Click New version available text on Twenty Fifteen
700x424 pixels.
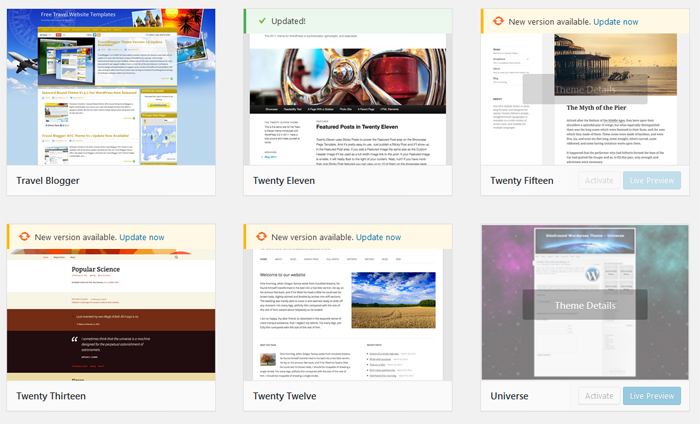pyautogui.click(x=550, y=22)
